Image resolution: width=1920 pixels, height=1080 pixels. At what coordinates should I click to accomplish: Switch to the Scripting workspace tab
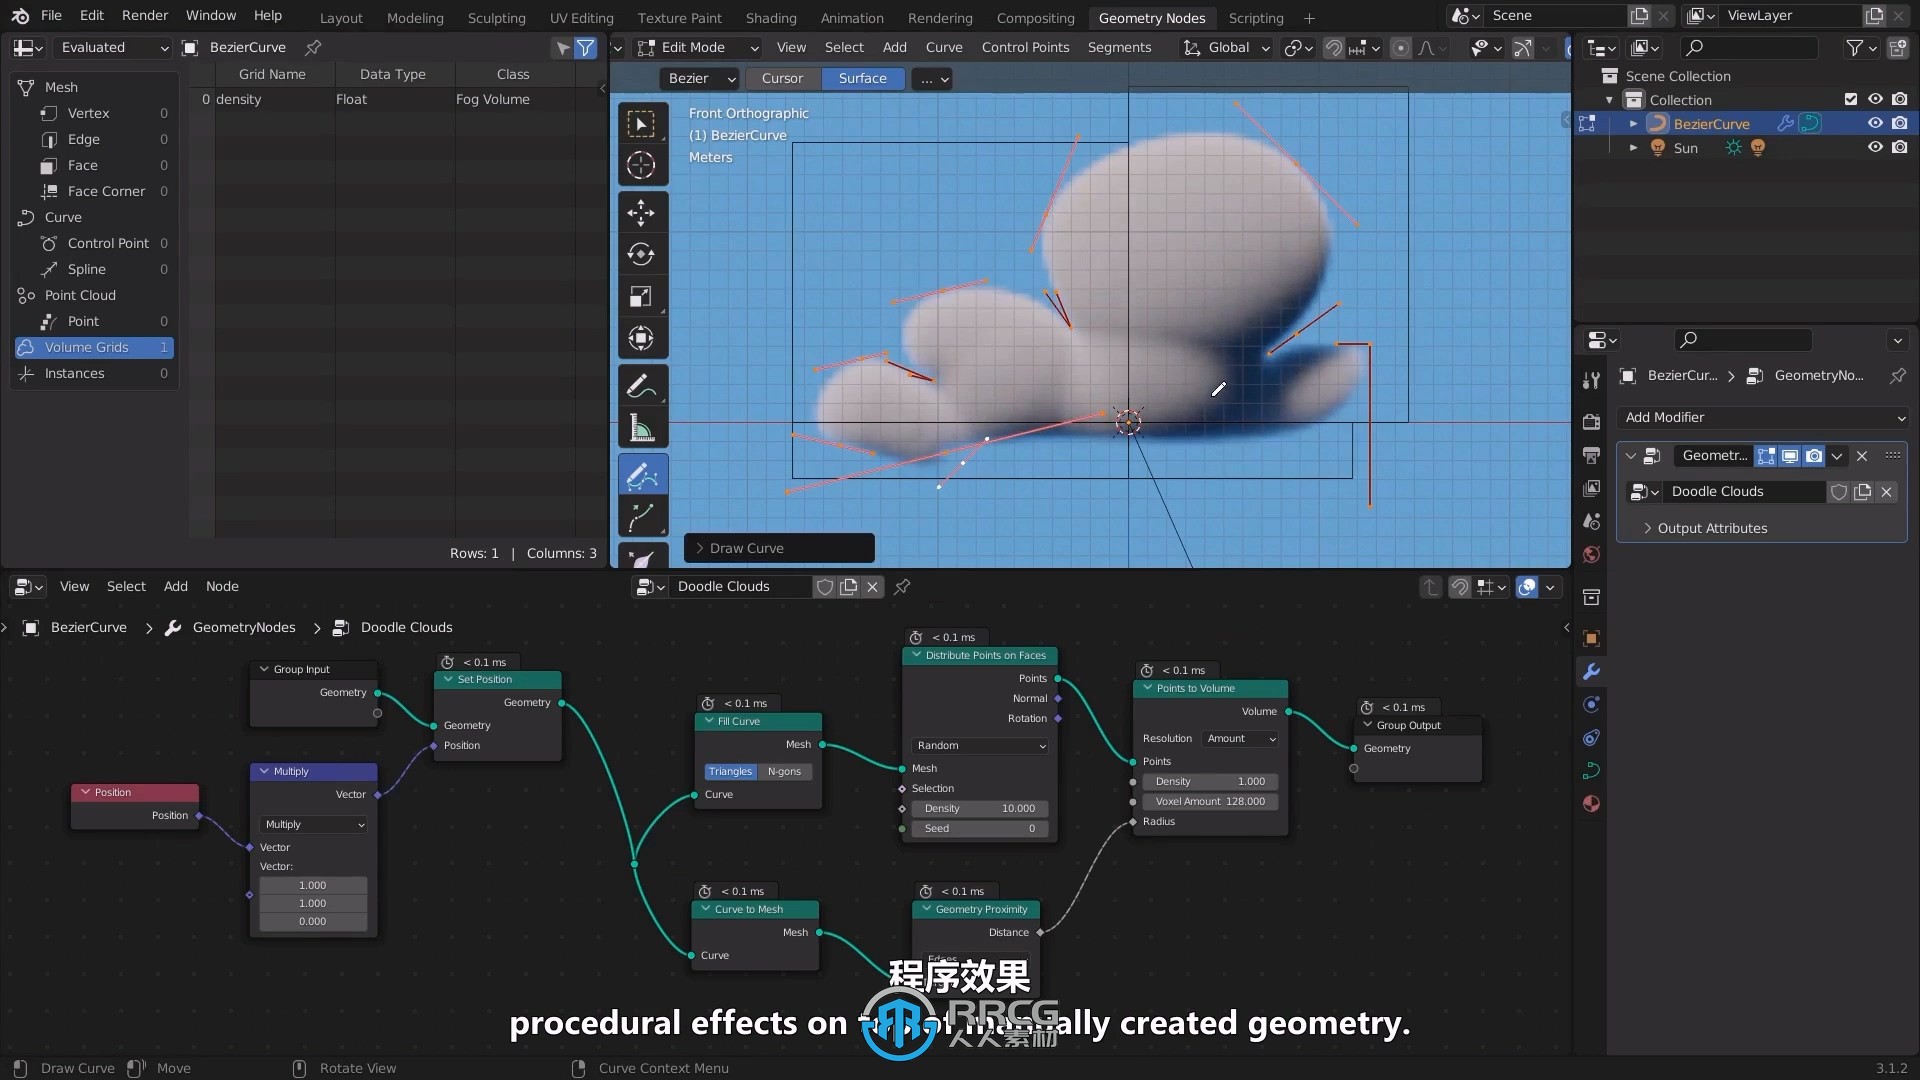(1255, 18)
